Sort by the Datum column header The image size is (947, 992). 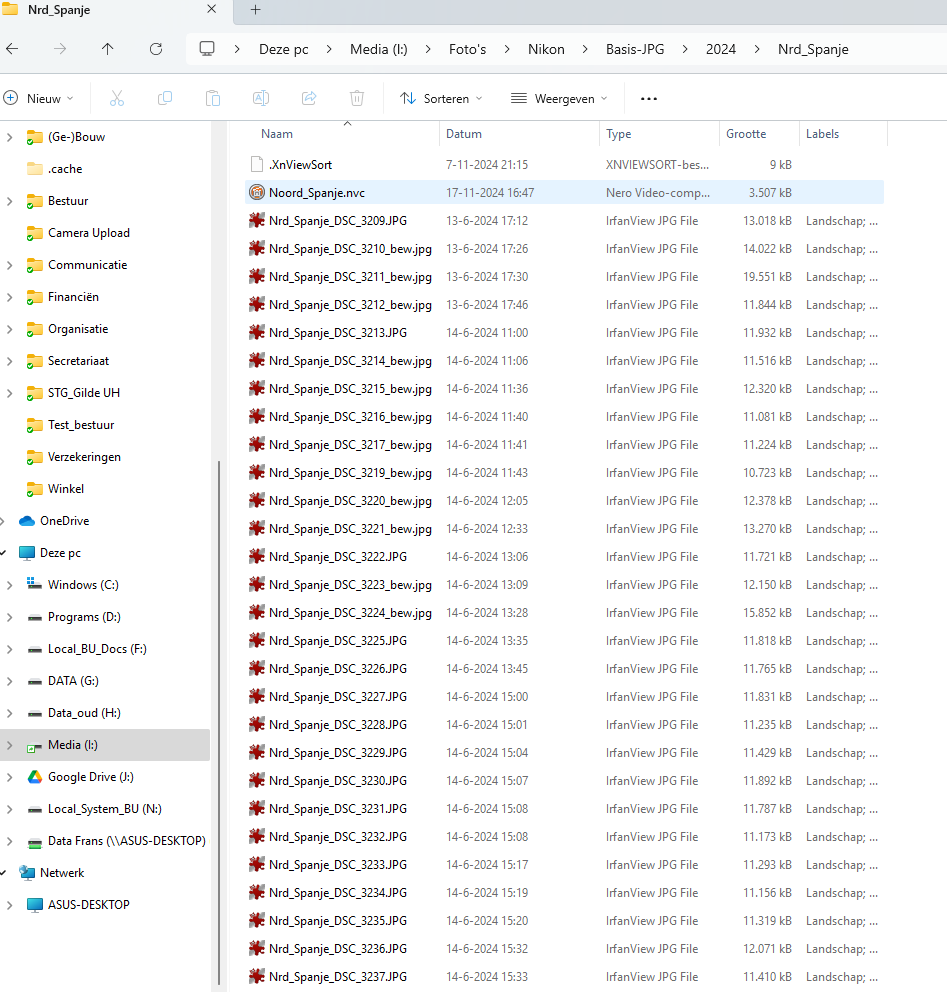(464, 134)
